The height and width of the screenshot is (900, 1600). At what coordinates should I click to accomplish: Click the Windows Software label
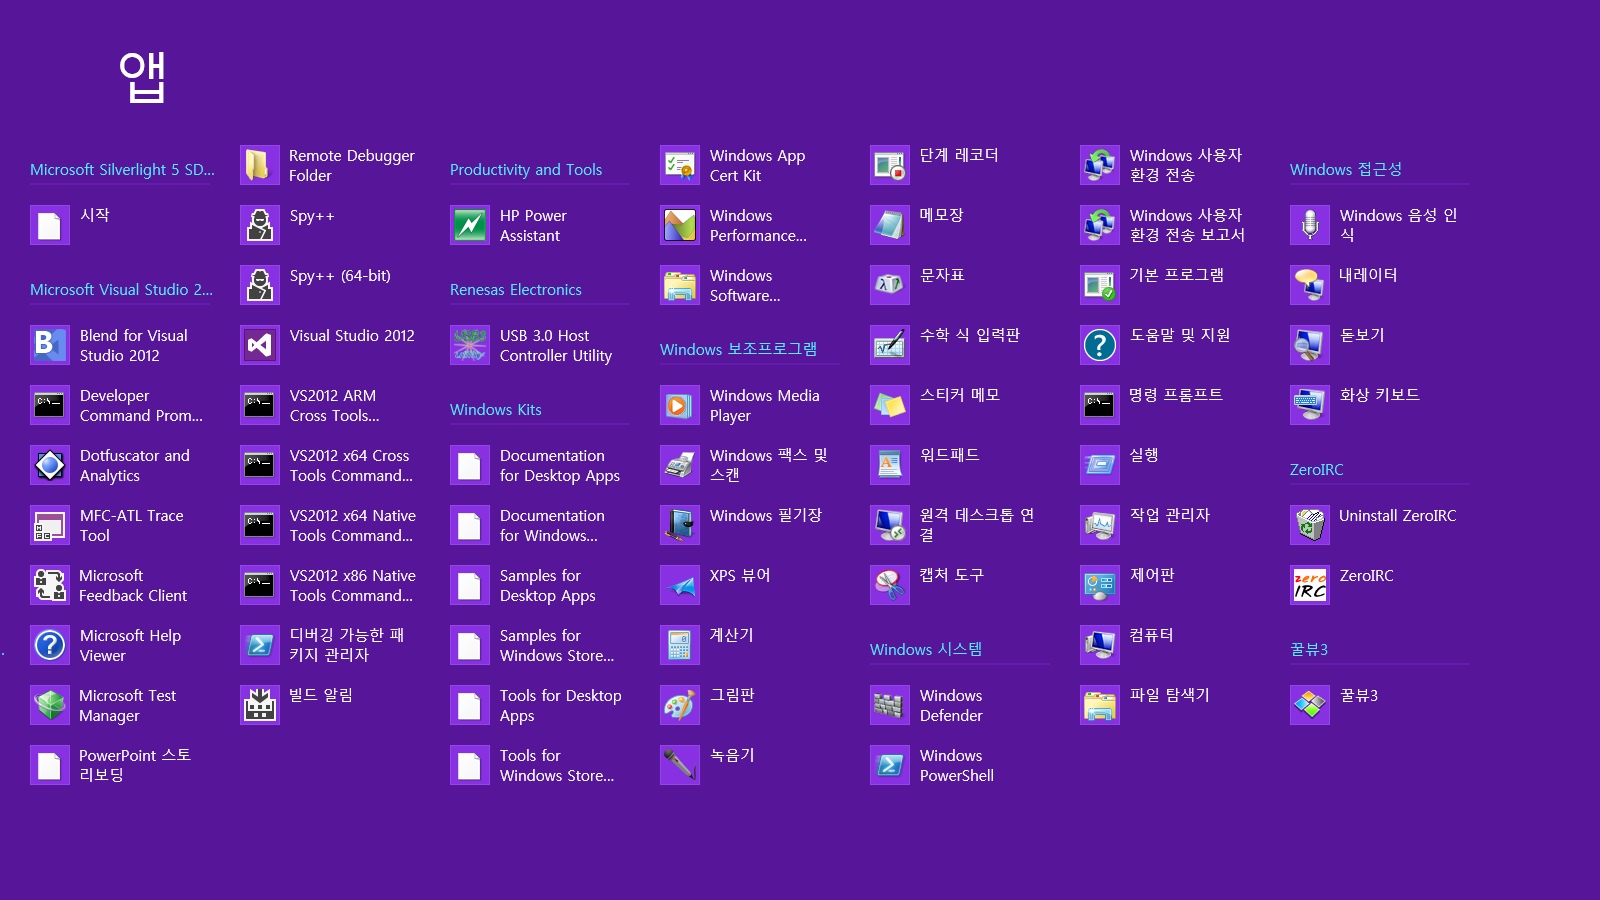[745, 286]
